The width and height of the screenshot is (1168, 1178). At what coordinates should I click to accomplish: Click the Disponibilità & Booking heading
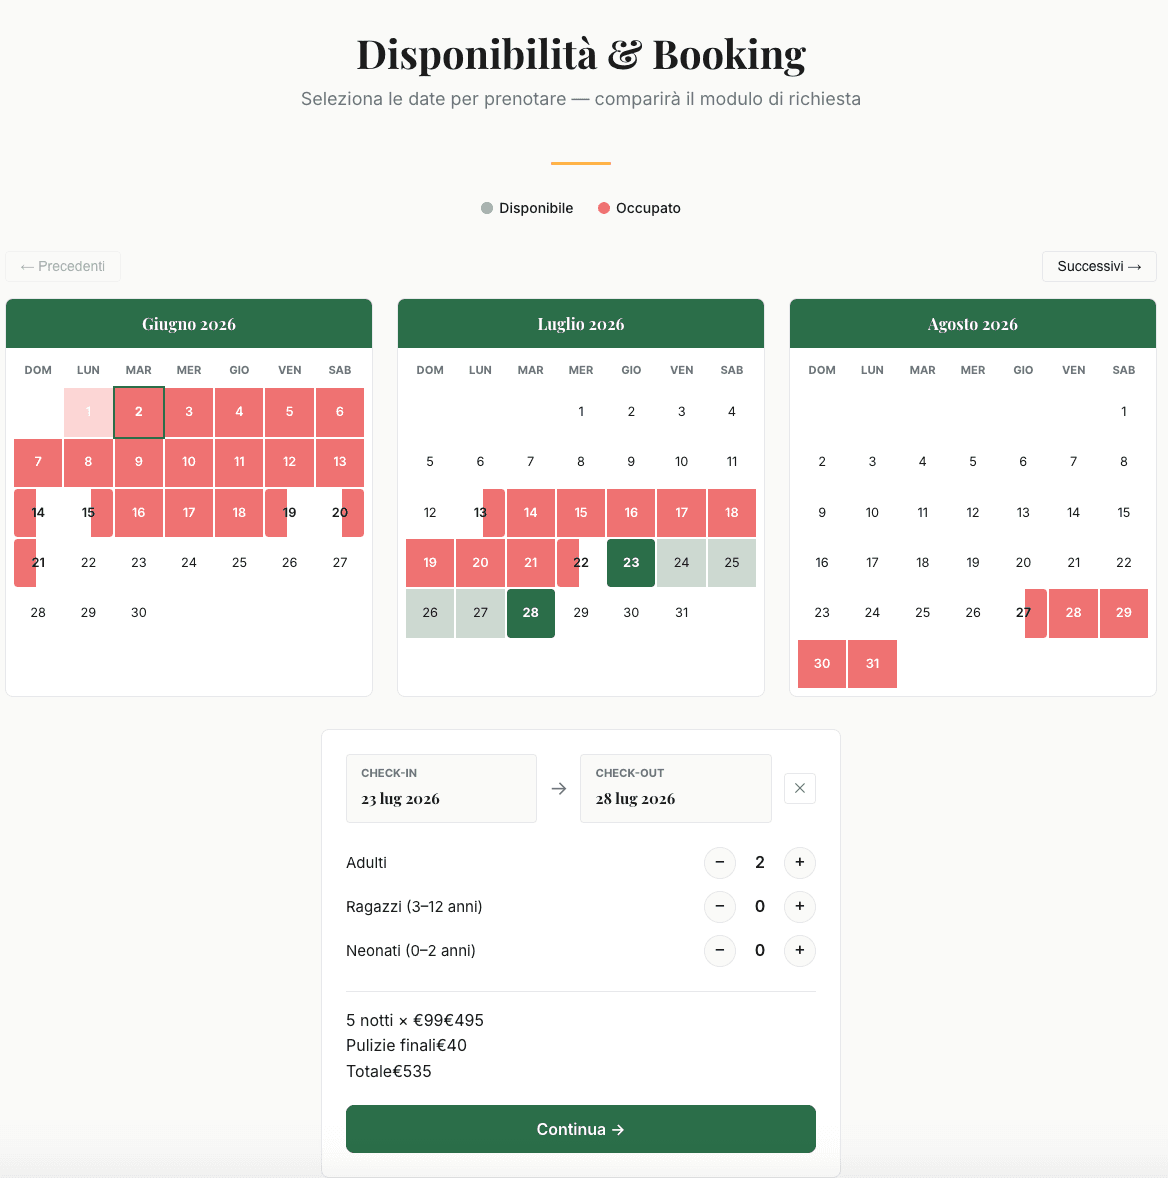(x=581, y=54)
